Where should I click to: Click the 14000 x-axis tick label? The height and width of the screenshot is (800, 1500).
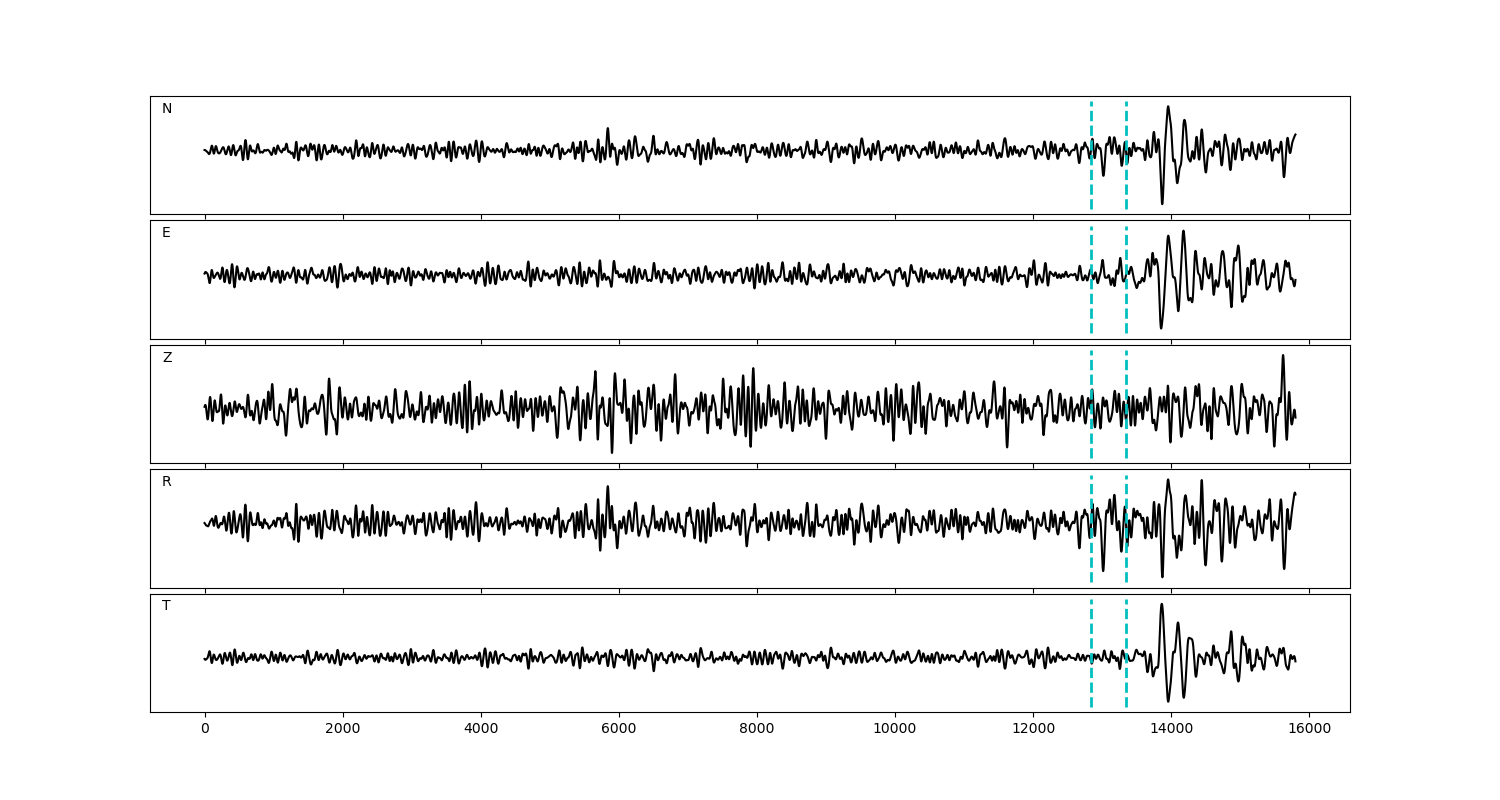click(x=1171, y=730)
